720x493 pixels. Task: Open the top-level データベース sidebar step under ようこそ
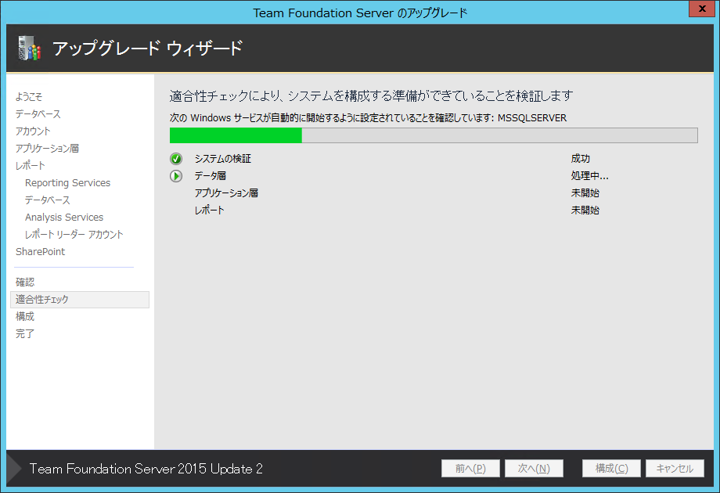click(x=38, y=114)
